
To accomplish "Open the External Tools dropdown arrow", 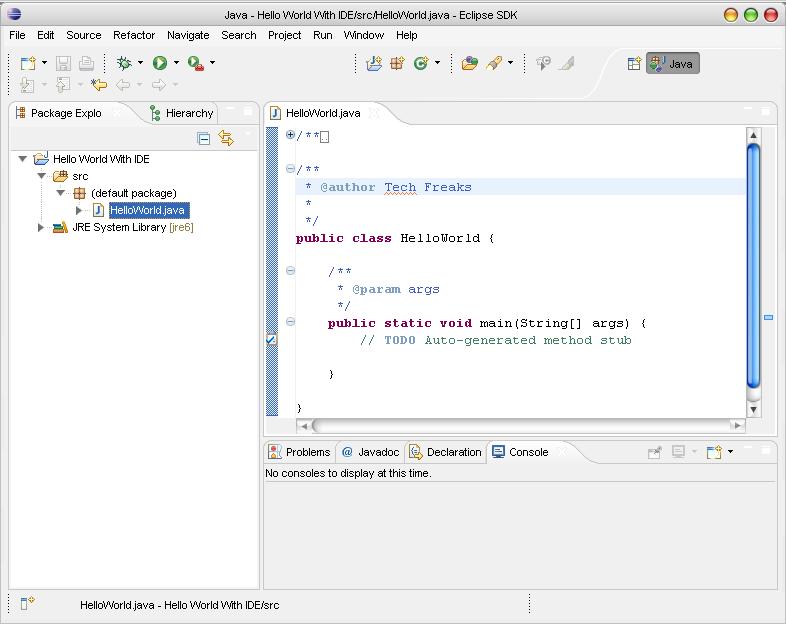I will [x=213, y=63].
